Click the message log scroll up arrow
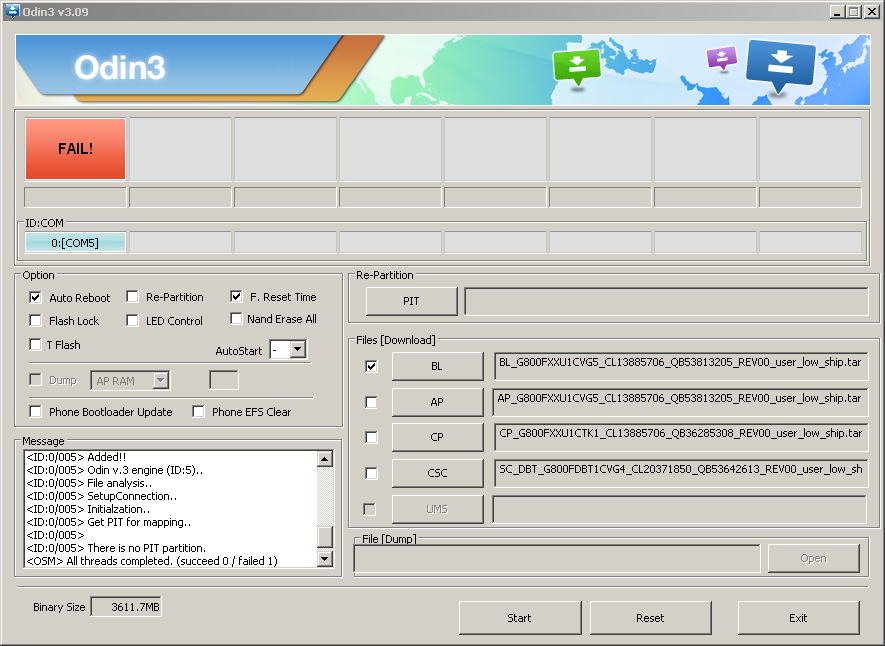Screen dimensions: 885x646 click(x=325, y=459)
